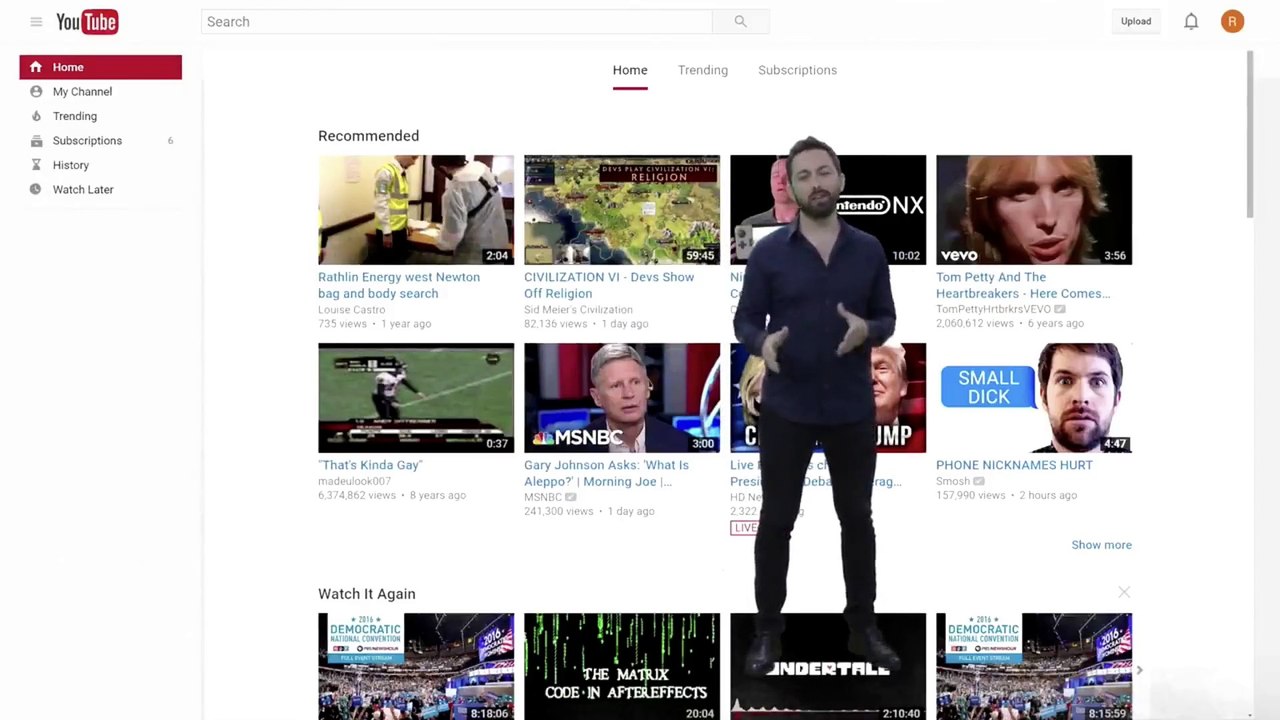Click the Matrix Code in AfterEffects thumbnail

tap(622, 666)
